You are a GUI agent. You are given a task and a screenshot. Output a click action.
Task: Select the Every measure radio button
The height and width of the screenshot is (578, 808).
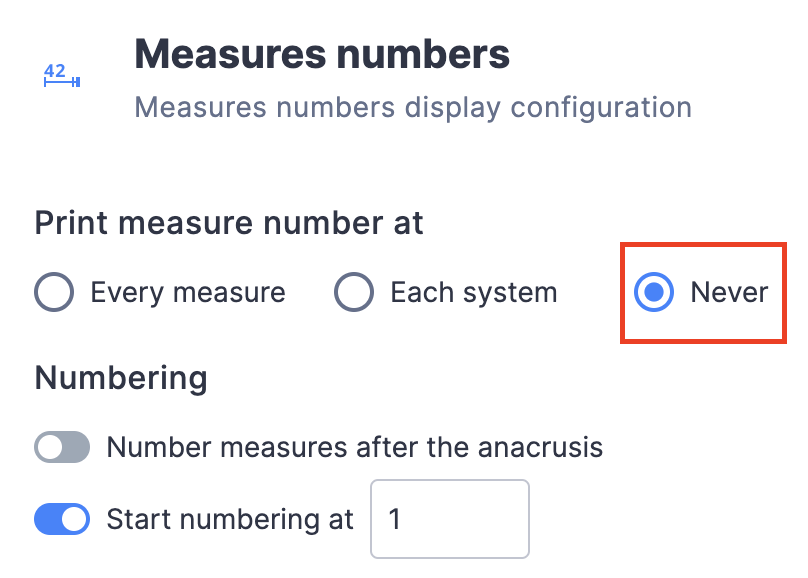pyautogui.click(x=53, y=292)
